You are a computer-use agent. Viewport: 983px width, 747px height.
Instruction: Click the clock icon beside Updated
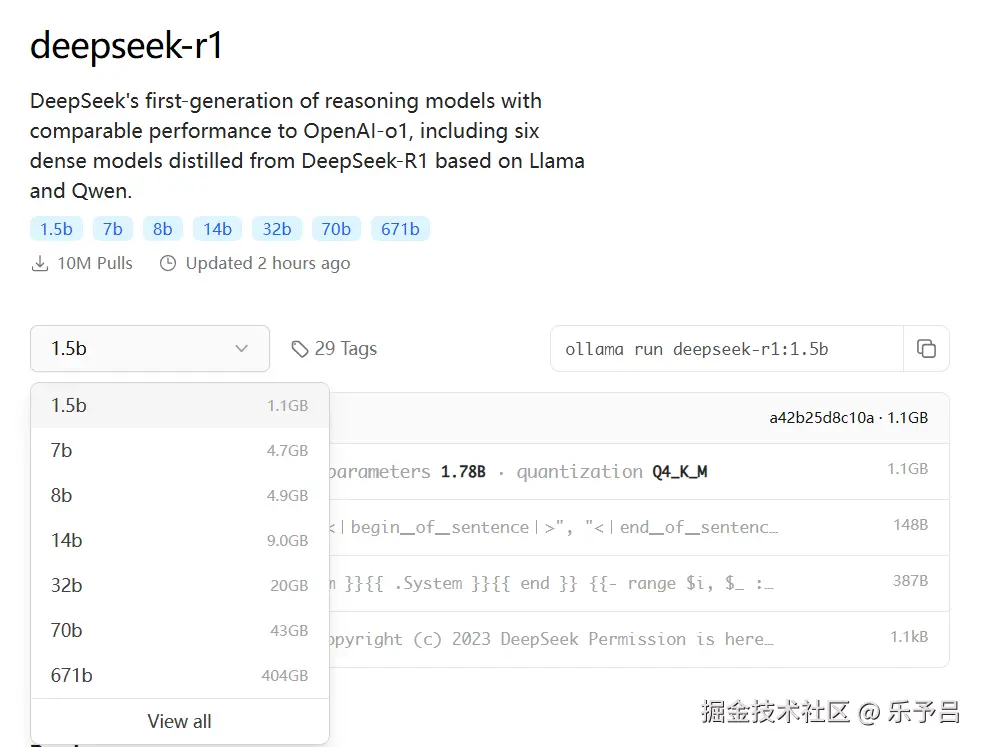(168, 263)
